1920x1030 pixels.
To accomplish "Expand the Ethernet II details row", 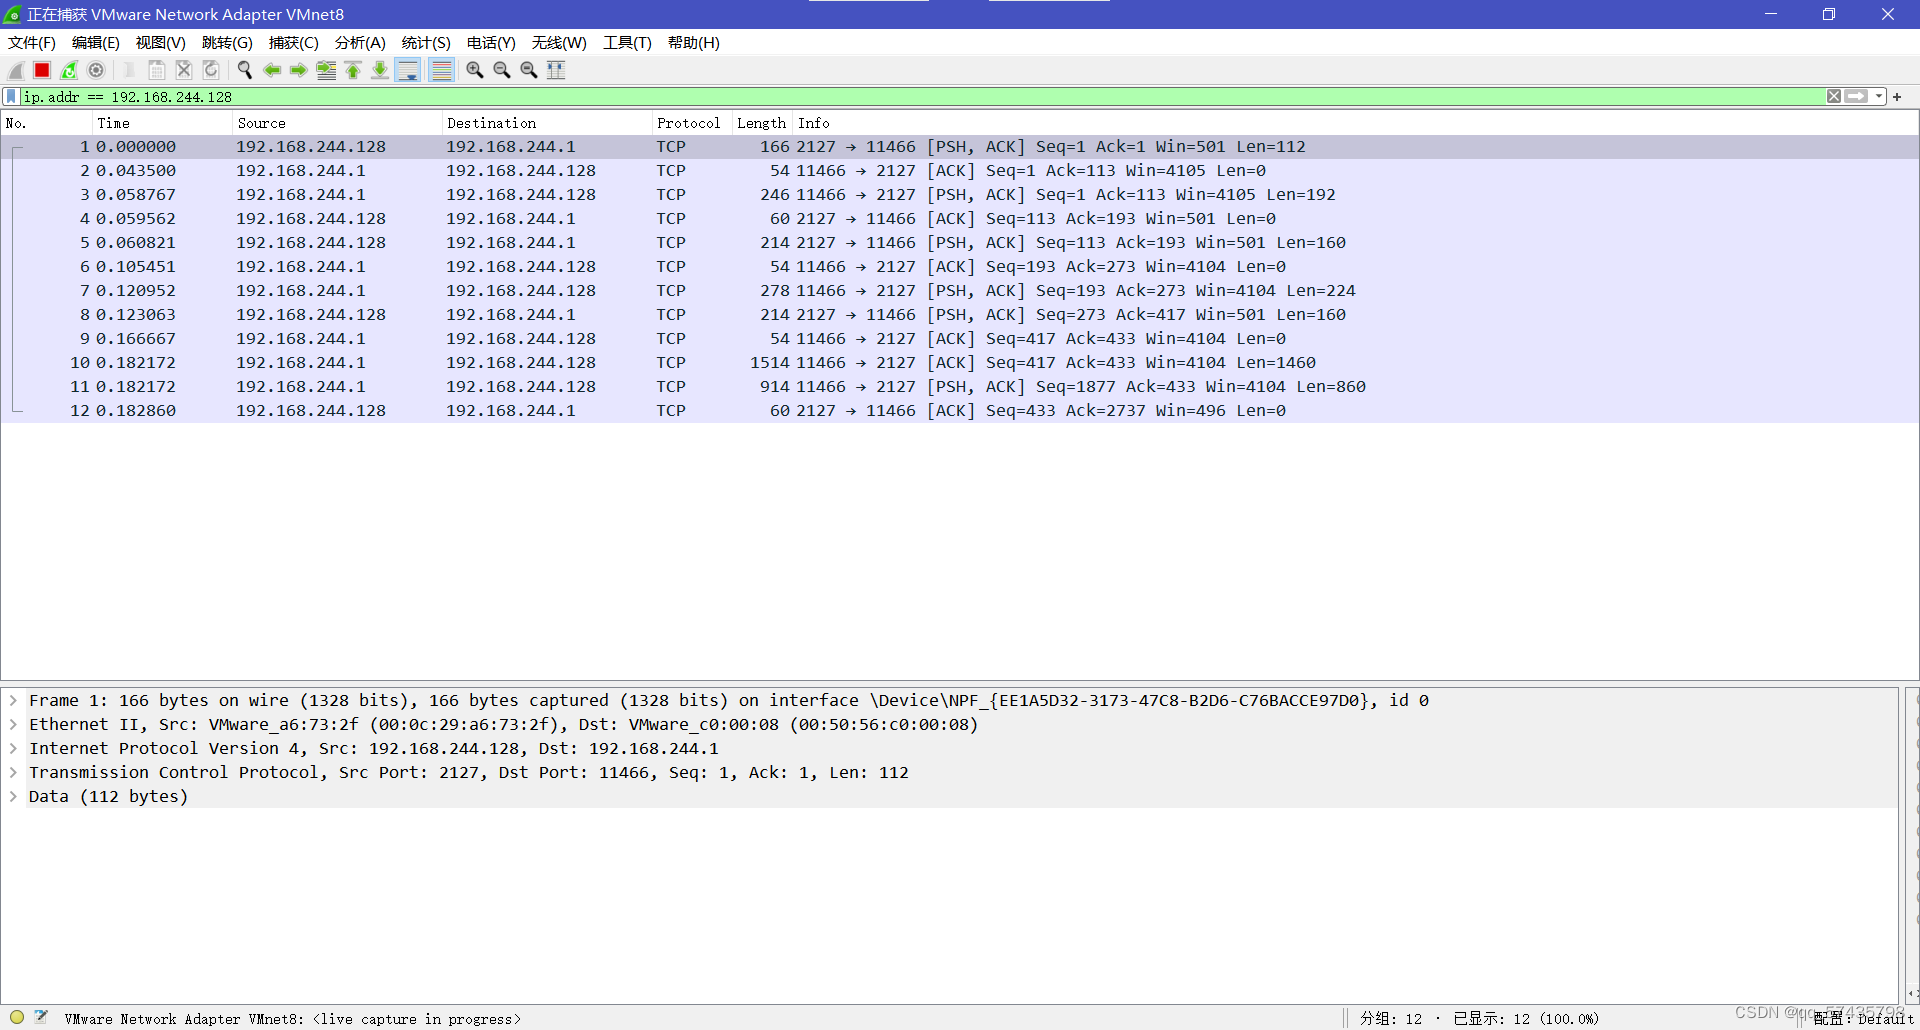I will 13,724.
